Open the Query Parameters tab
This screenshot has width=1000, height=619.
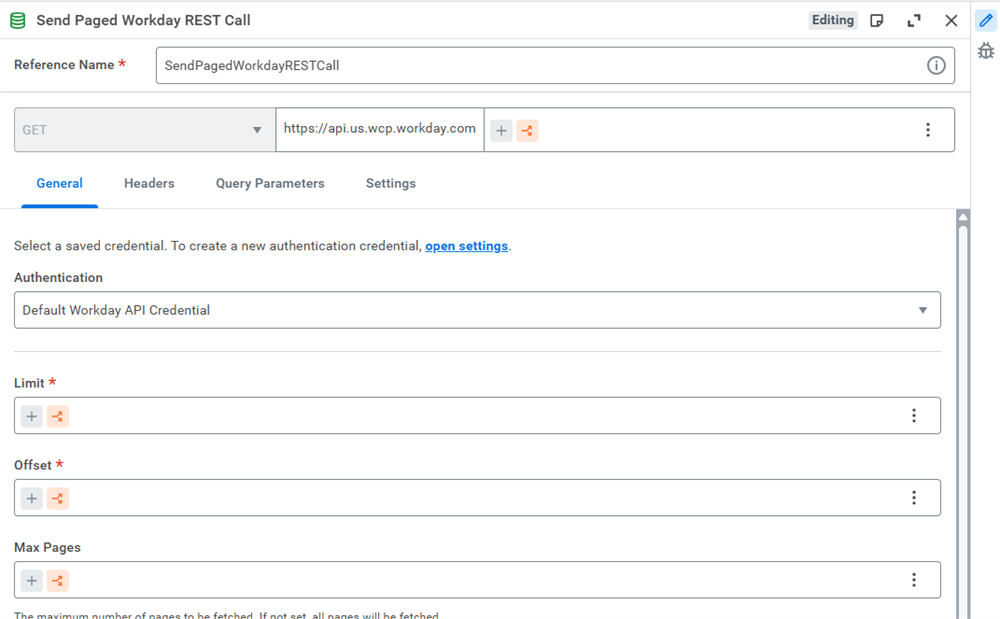pyautogui.click(x=270, y=184)
